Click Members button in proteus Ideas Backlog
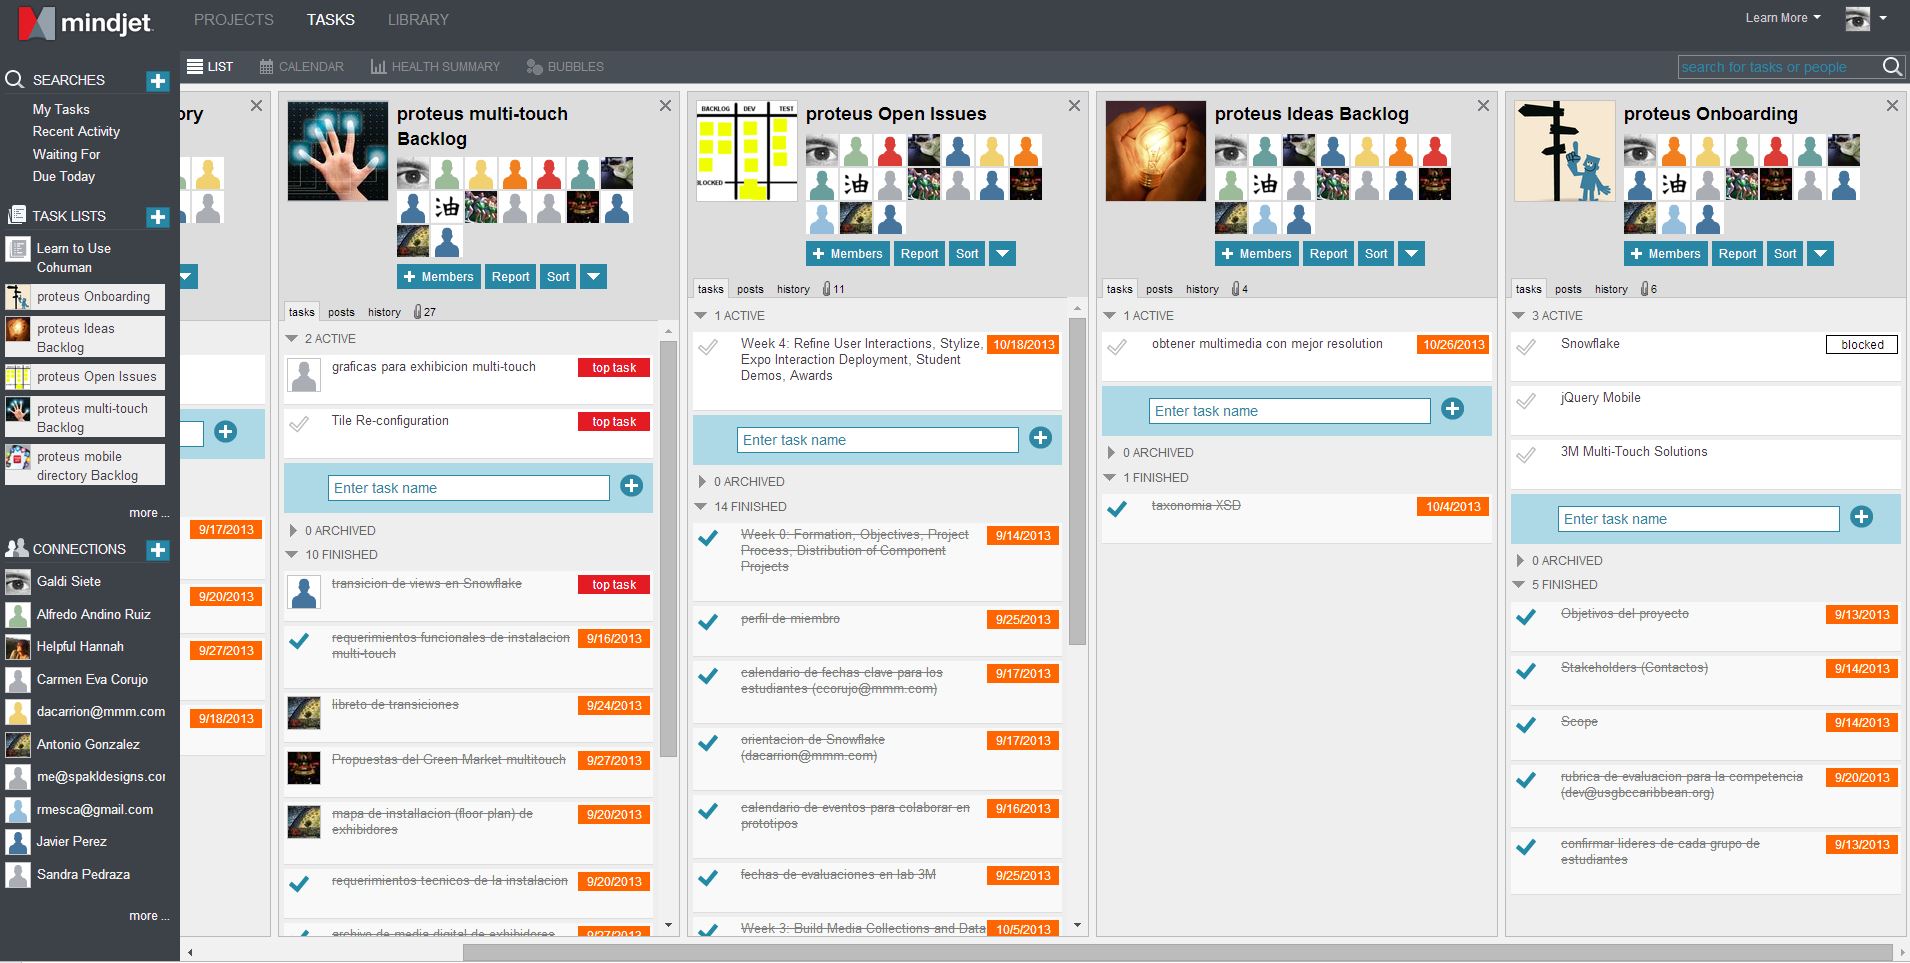The height and width of the screenshot is (963, 1910). [1257, 254]
